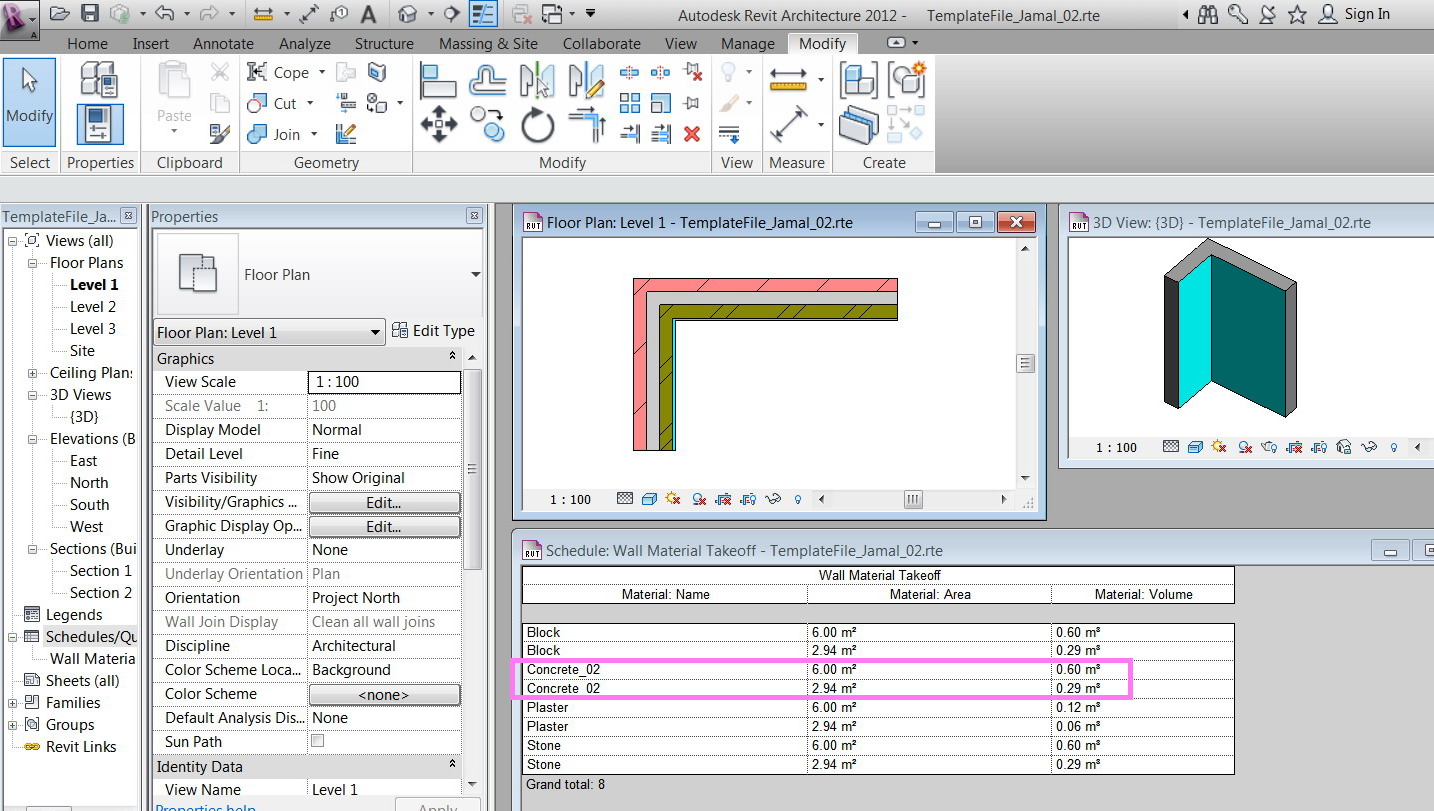Activate the Move tool icon
Viewport: 1434px width, 811px height.
pyautogui.click(x=439, y=125)
